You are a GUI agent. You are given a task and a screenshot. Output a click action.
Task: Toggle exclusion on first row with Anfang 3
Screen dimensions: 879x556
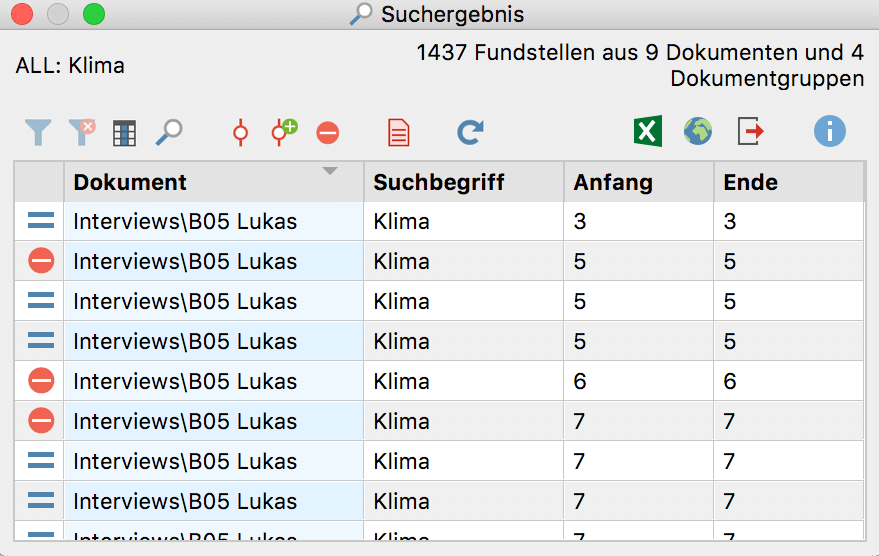pos(41,221)
